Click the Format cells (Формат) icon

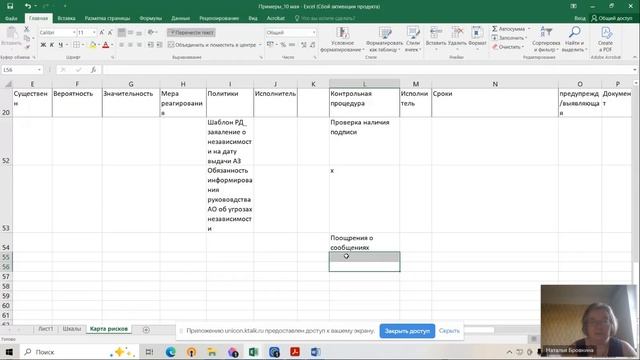click(x=477, y=33)
